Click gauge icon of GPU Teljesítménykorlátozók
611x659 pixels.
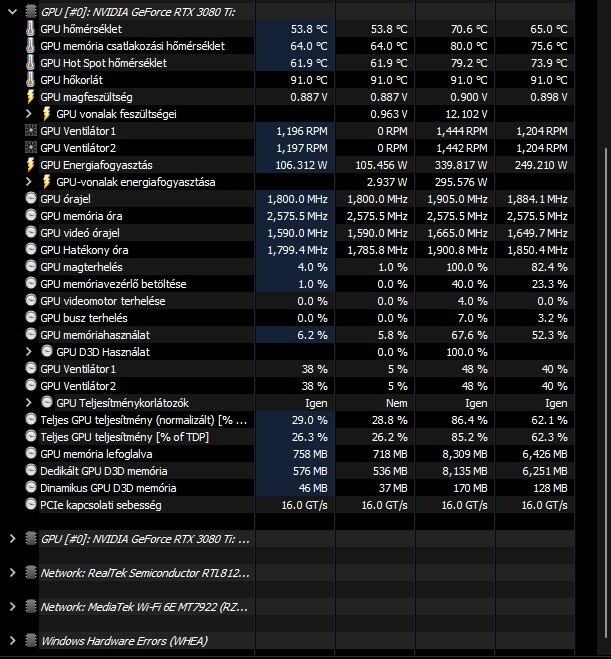(47, 402)
